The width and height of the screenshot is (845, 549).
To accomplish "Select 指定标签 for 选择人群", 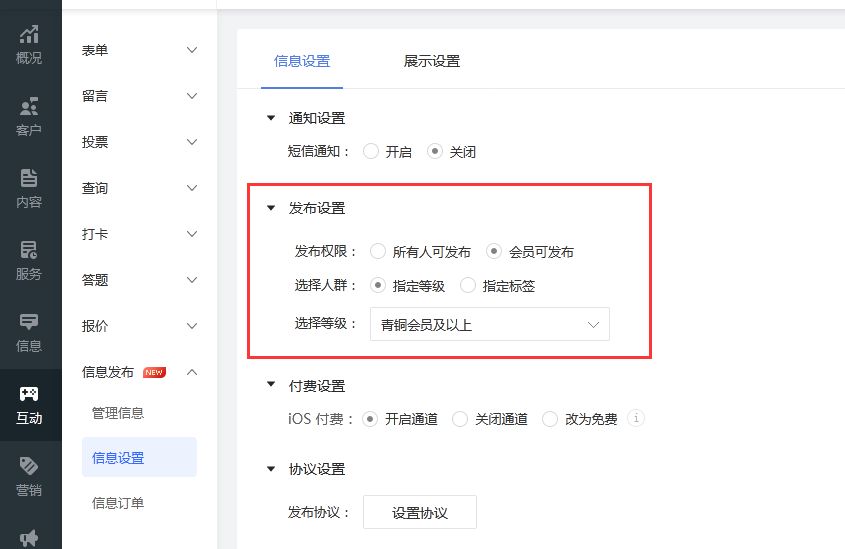I will tap(468, 286).
